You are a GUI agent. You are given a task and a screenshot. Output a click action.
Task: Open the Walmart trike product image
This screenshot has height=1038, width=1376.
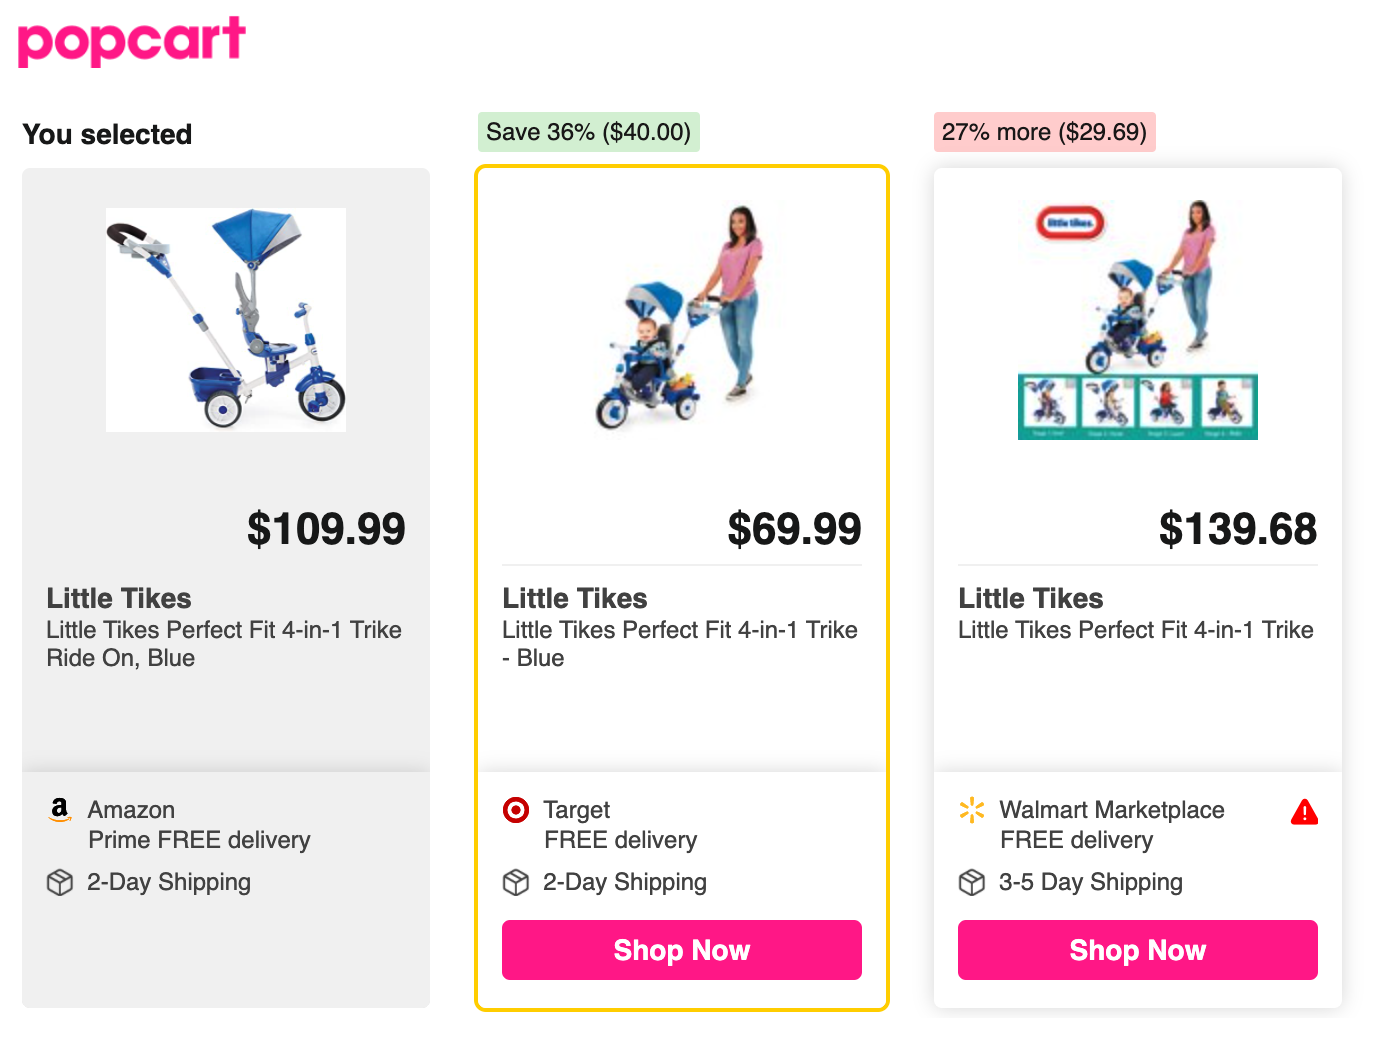point(1138,320)
